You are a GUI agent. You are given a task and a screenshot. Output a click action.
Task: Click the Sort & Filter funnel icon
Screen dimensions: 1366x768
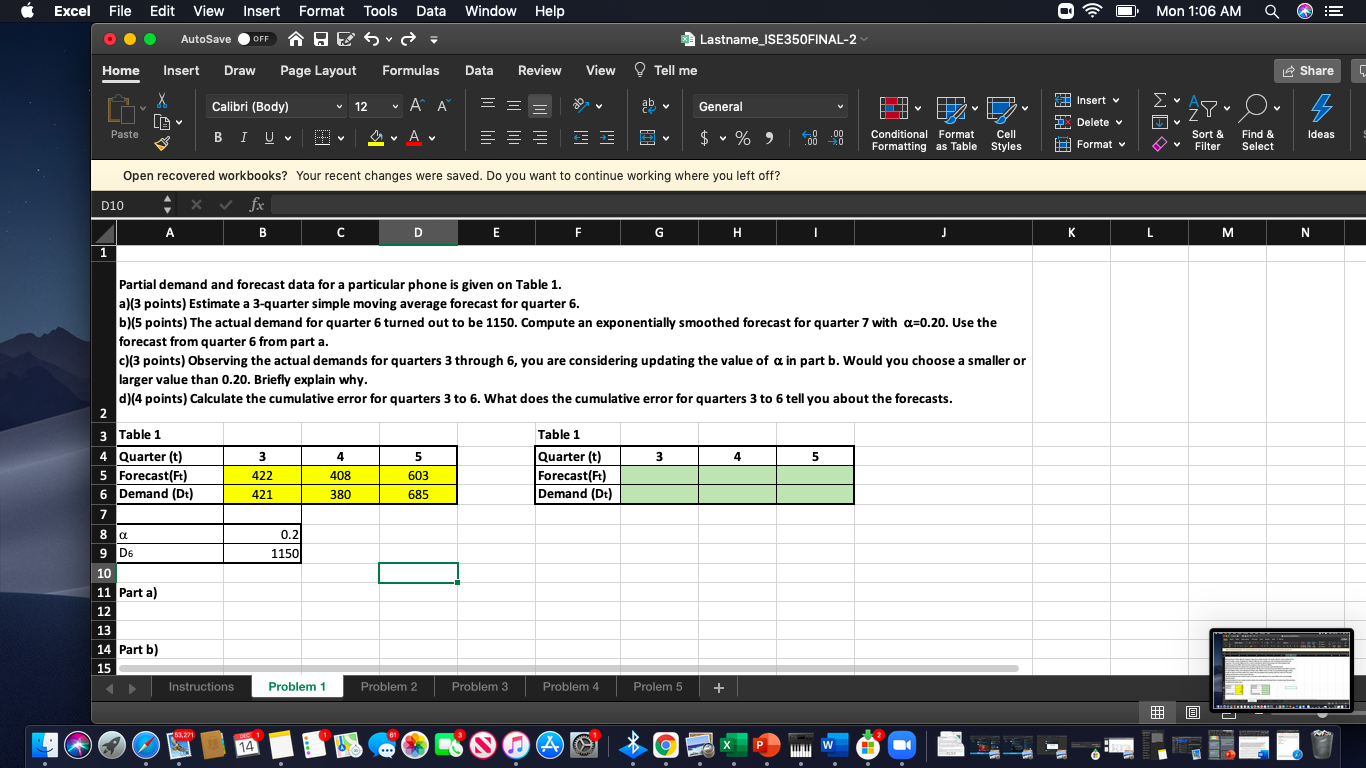(x=1207, y=107)
